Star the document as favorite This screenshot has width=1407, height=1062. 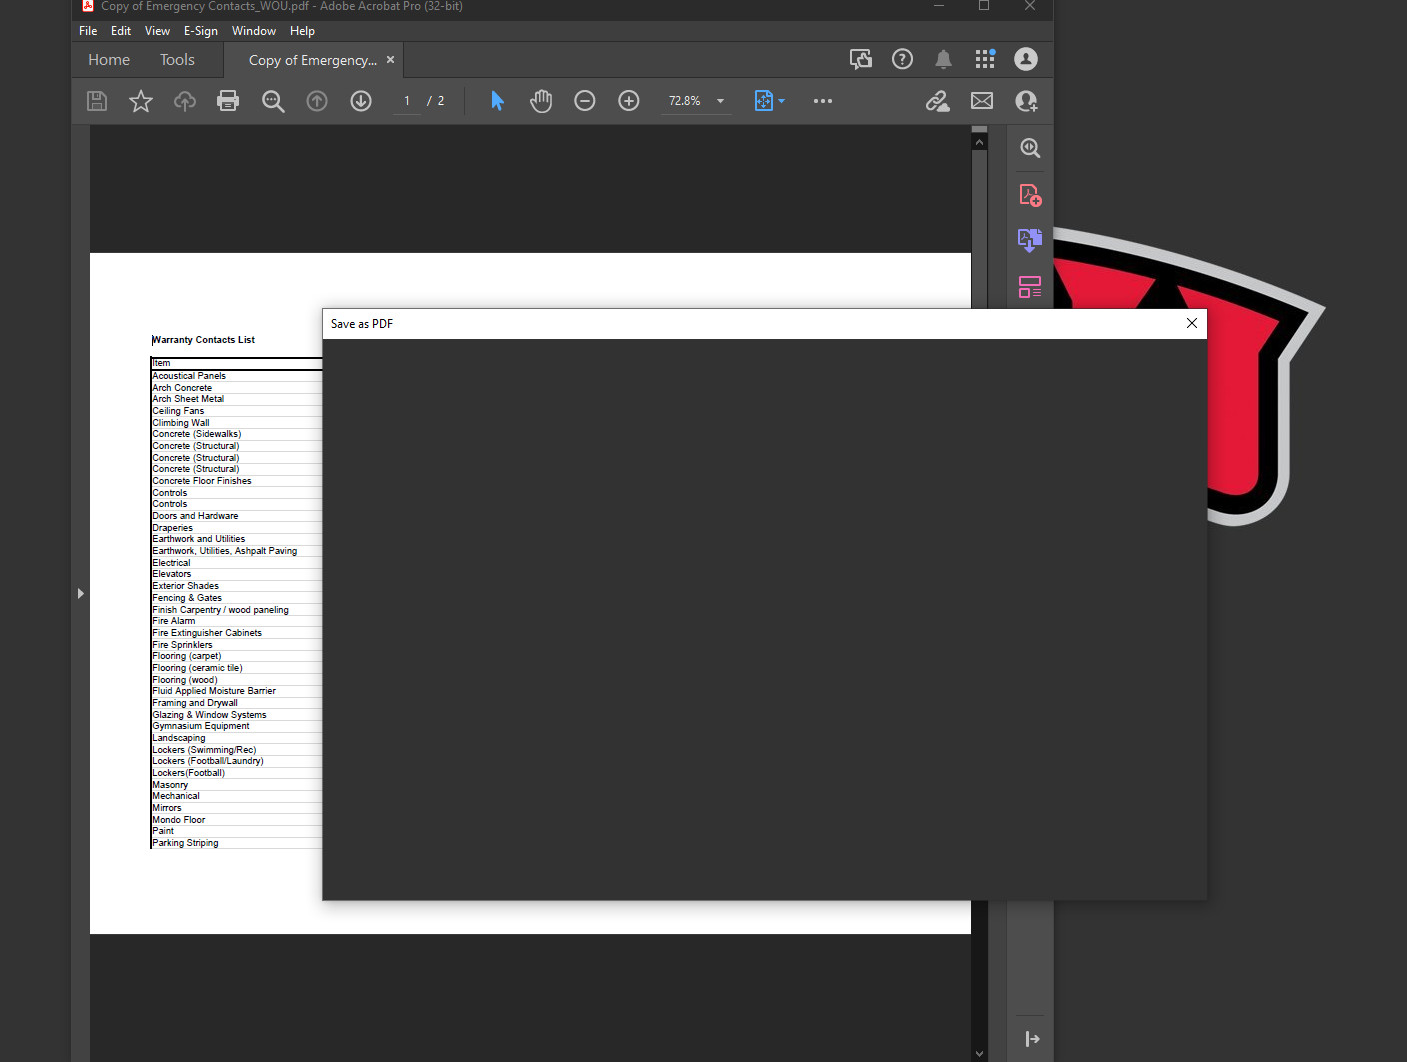tap(141, 101)
